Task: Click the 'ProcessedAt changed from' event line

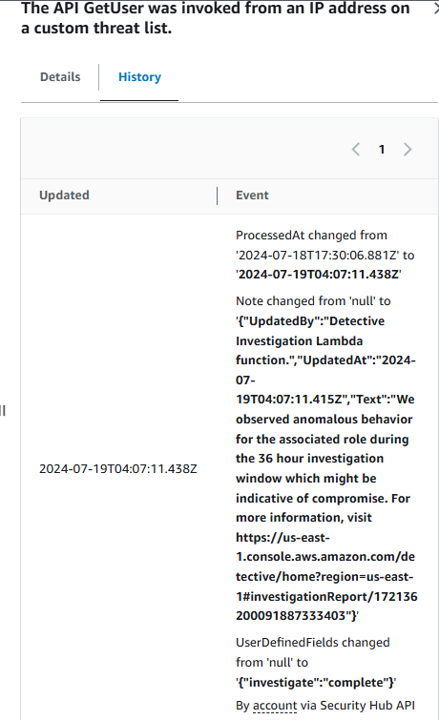Action: point(311,235)
